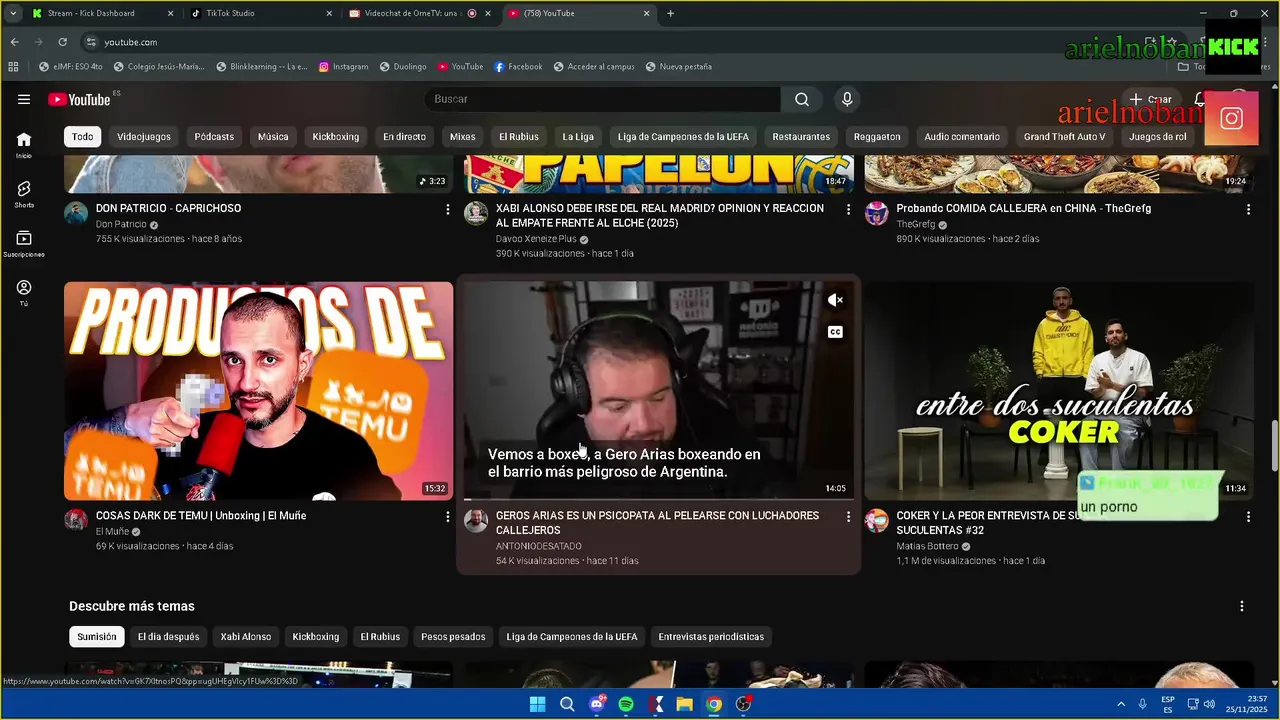This screenshot has width=1280, height=720.
Task: Select the La Liga filter chip
Action: (578, 137)
